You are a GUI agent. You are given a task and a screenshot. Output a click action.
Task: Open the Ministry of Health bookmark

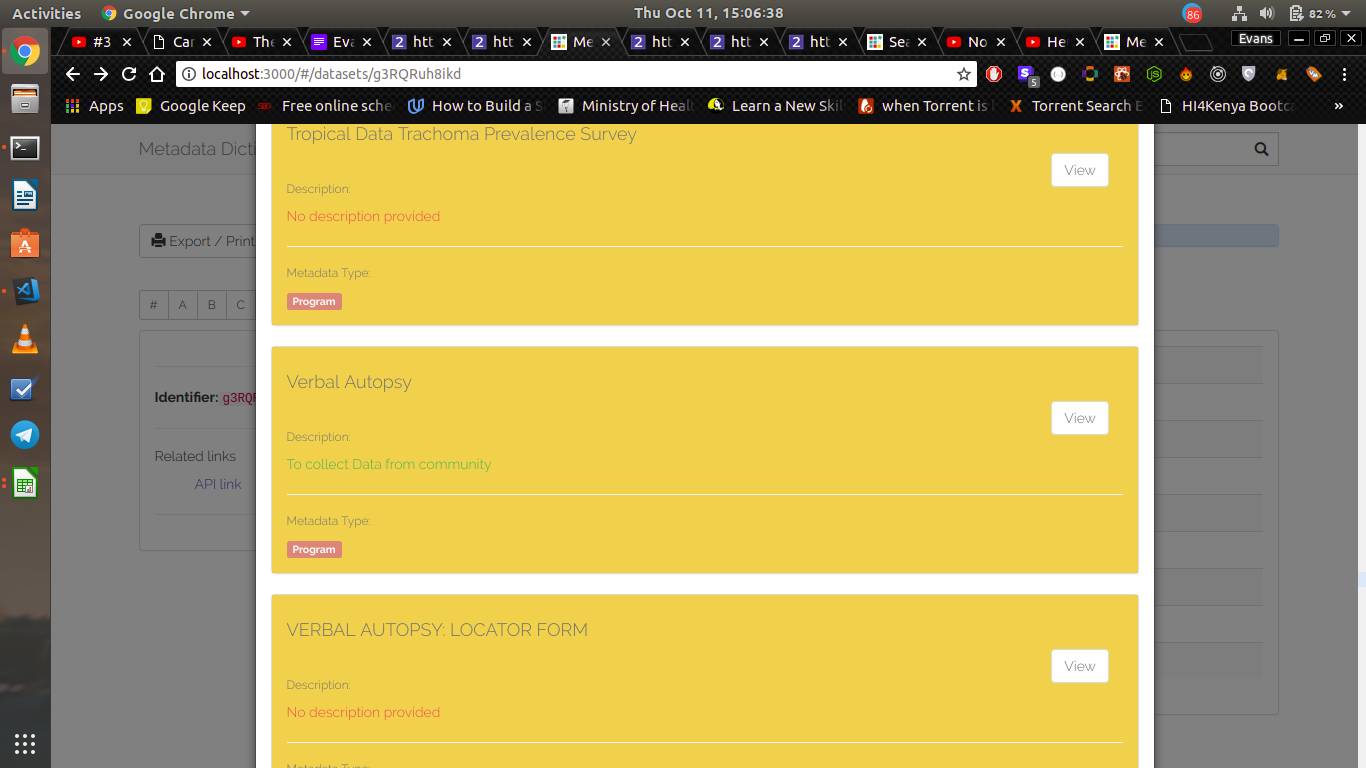[x=626, y=105]
